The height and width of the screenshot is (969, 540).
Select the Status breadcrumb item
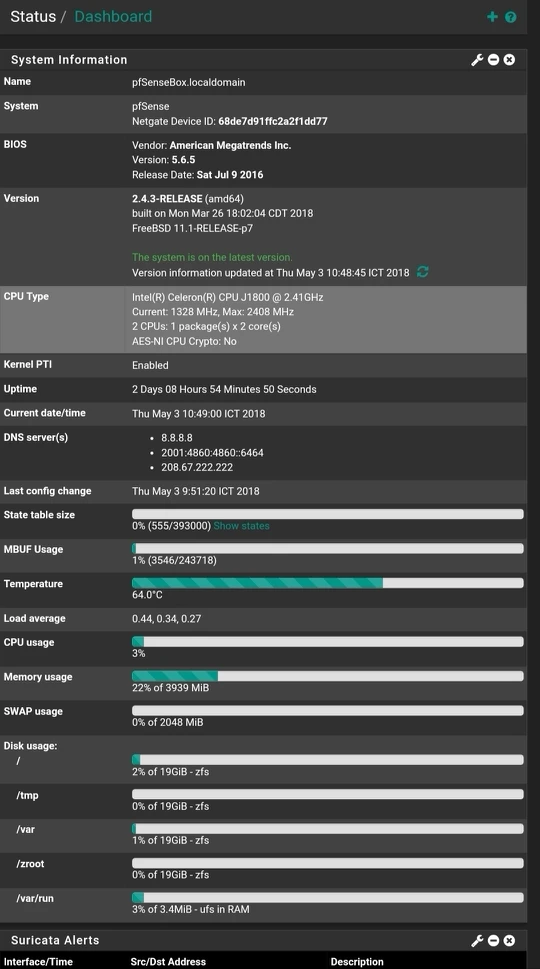pos(33,17)
